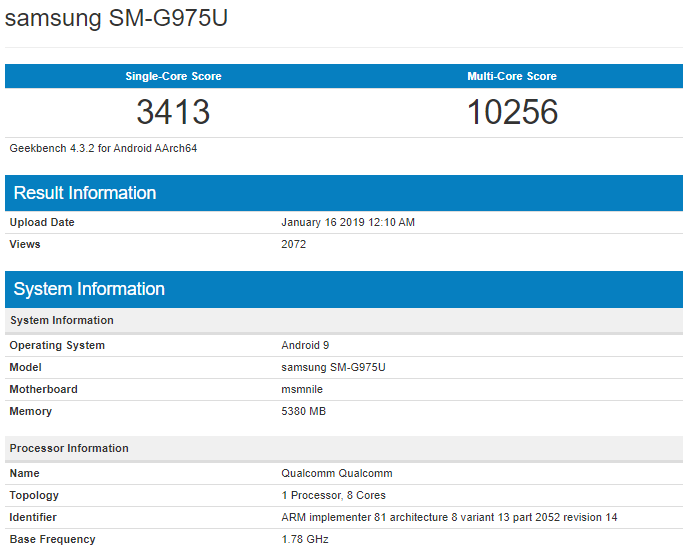Screen dimensions: 687x551
Task: Click the Result Information section header
Action: (85, 193)
